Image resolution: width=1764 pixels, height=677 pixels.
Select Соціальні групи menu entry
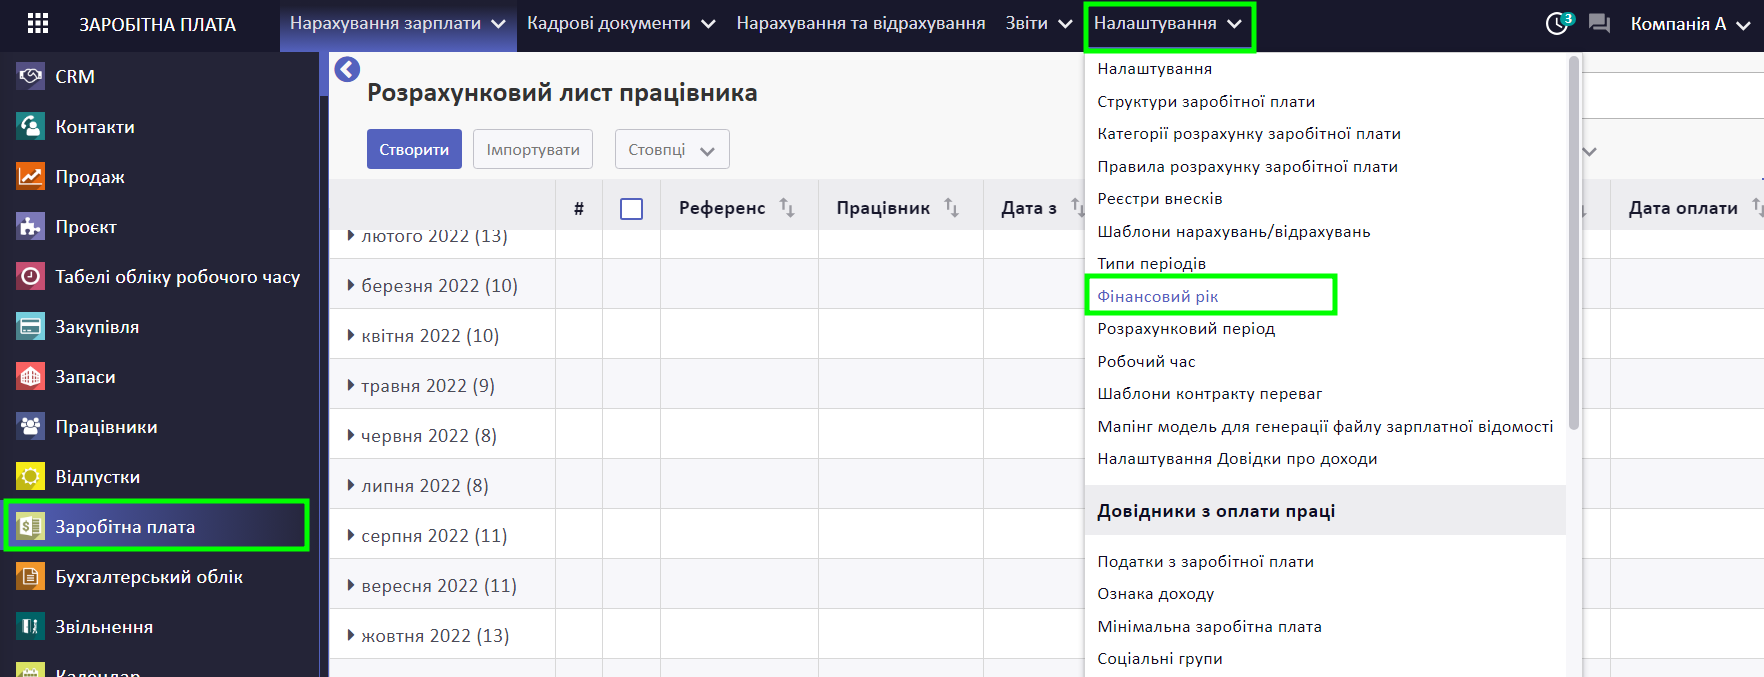(1160, 659)
